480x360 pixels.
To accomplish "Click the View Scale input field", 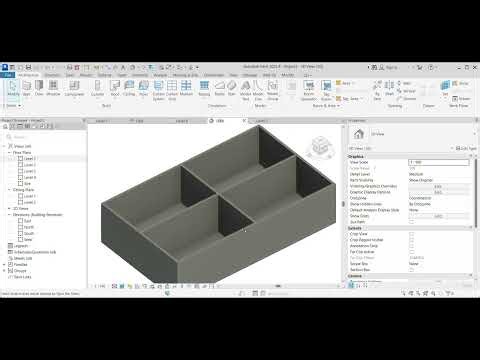I will [439, 162].
